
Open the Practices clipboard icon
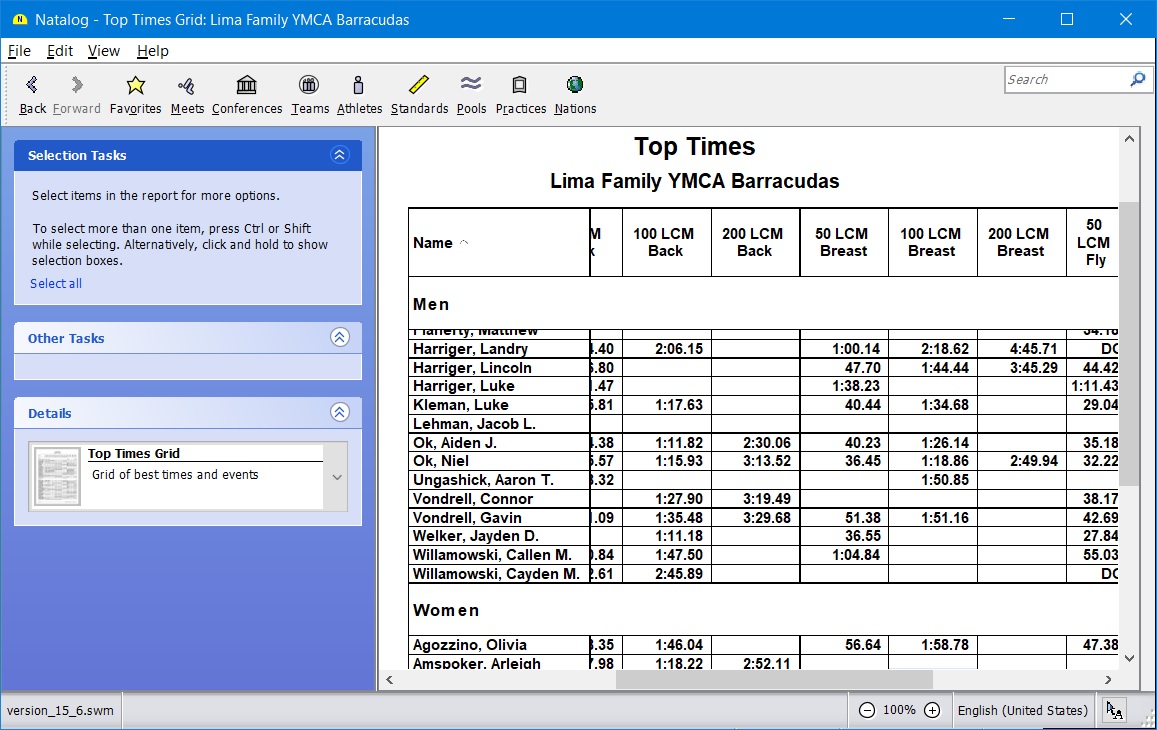click(520, 86)
